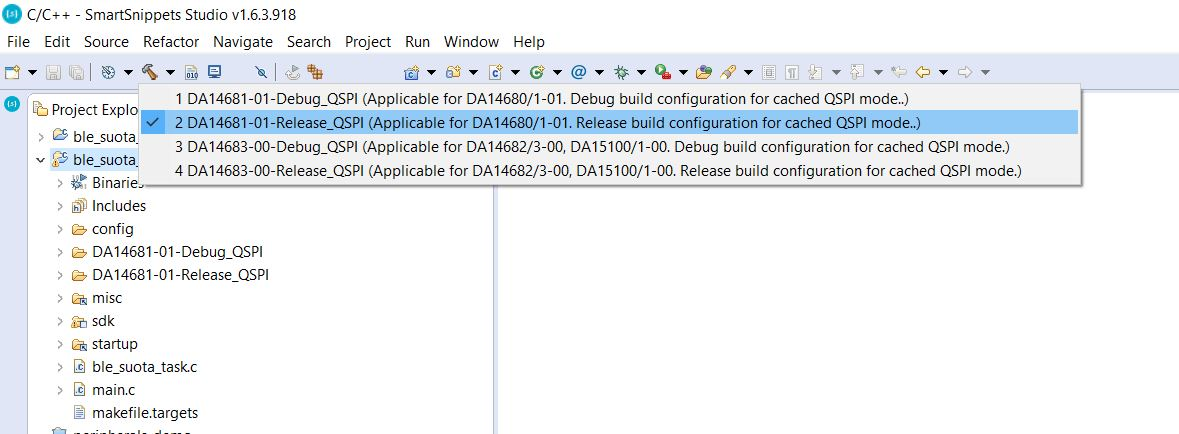This screenshot has height=434, width=1179.
Task: Click the orange grid blocks icon
Action: [315, 72]
